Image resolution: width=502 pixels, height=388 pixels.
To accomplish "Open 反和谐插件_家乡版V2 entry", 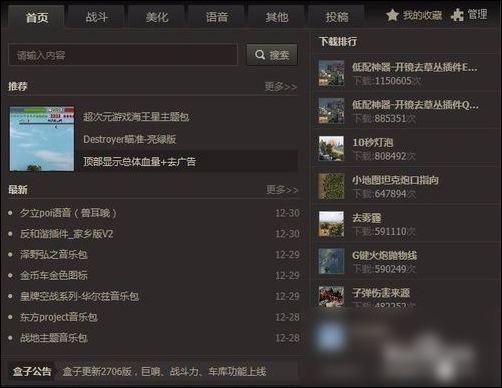I will click(x=67, y=234).
